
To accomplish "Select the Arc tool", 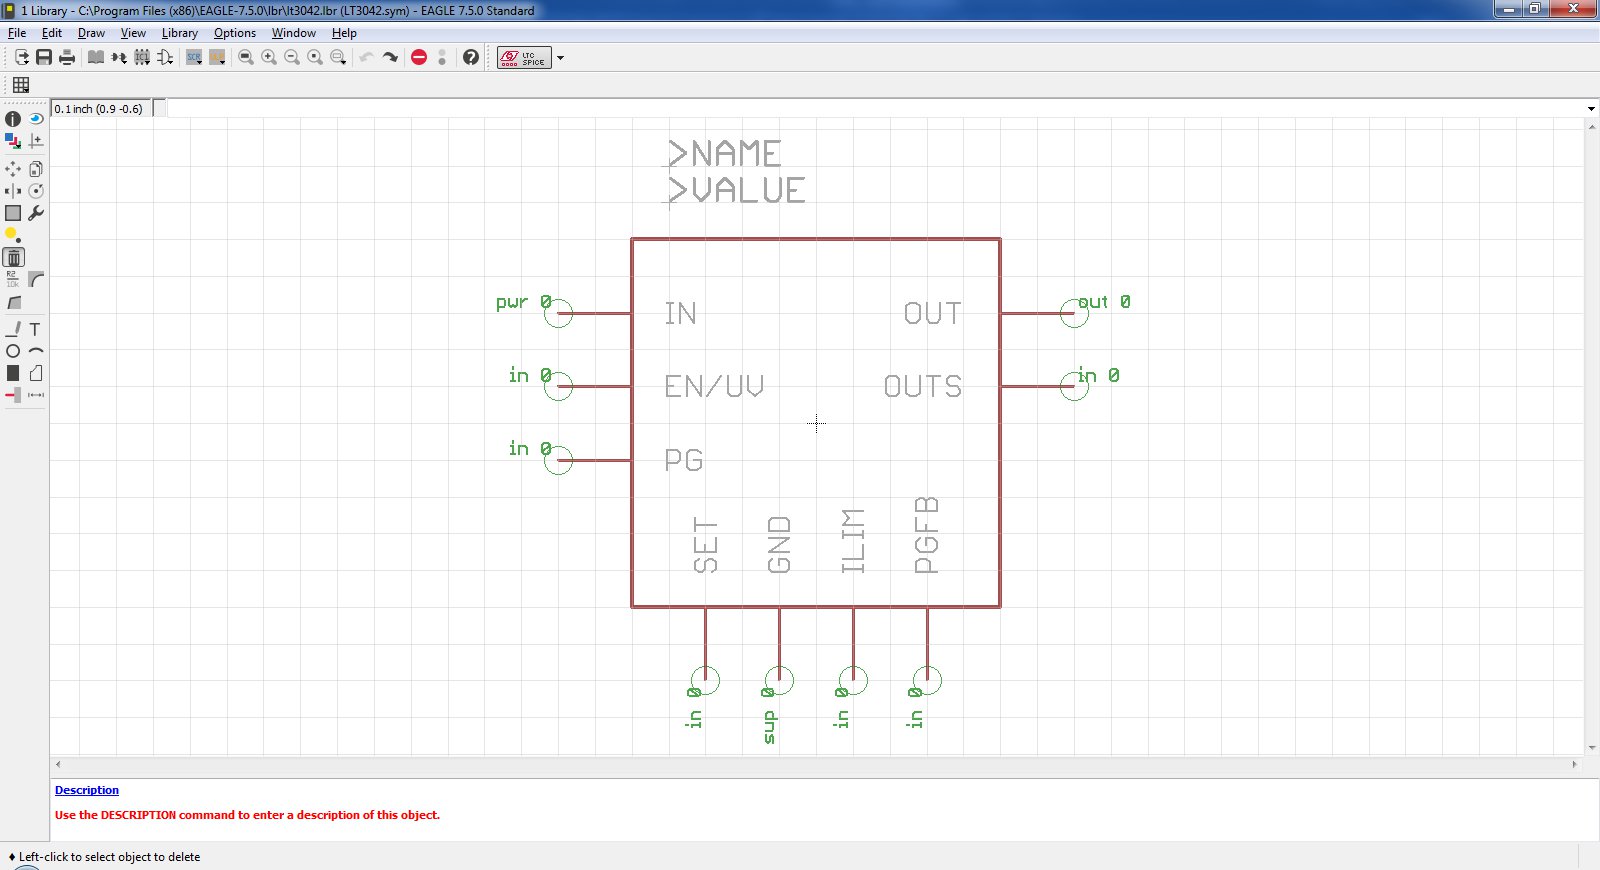I will pyautogui.click(x=36, y=351).
